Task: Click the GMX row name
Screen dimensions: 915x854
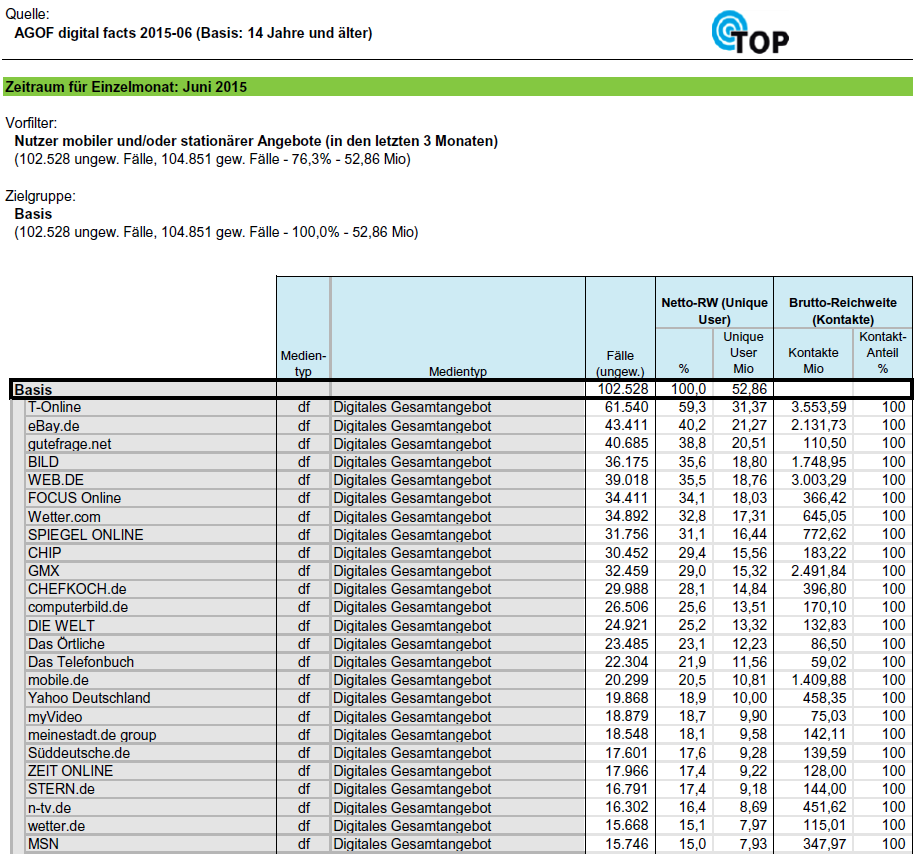Action: [x=44, y=571]
